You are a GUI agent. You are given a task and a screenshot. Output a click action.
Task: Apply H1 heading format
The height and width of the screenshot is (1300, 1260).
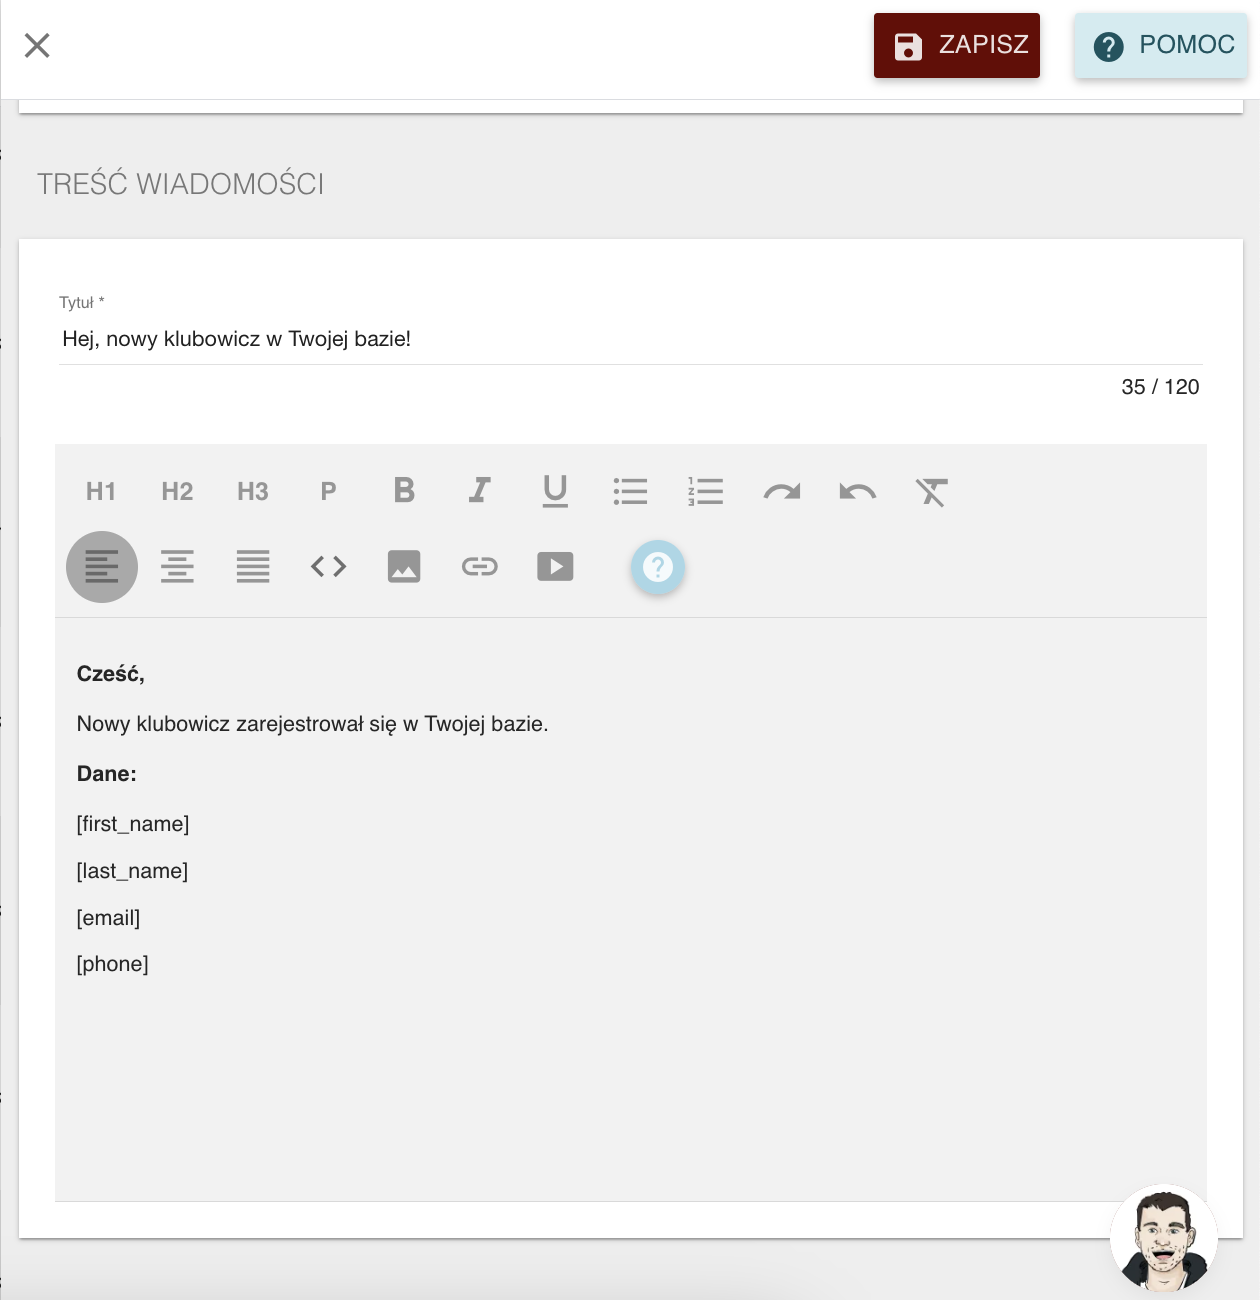[x=101, y=491]
